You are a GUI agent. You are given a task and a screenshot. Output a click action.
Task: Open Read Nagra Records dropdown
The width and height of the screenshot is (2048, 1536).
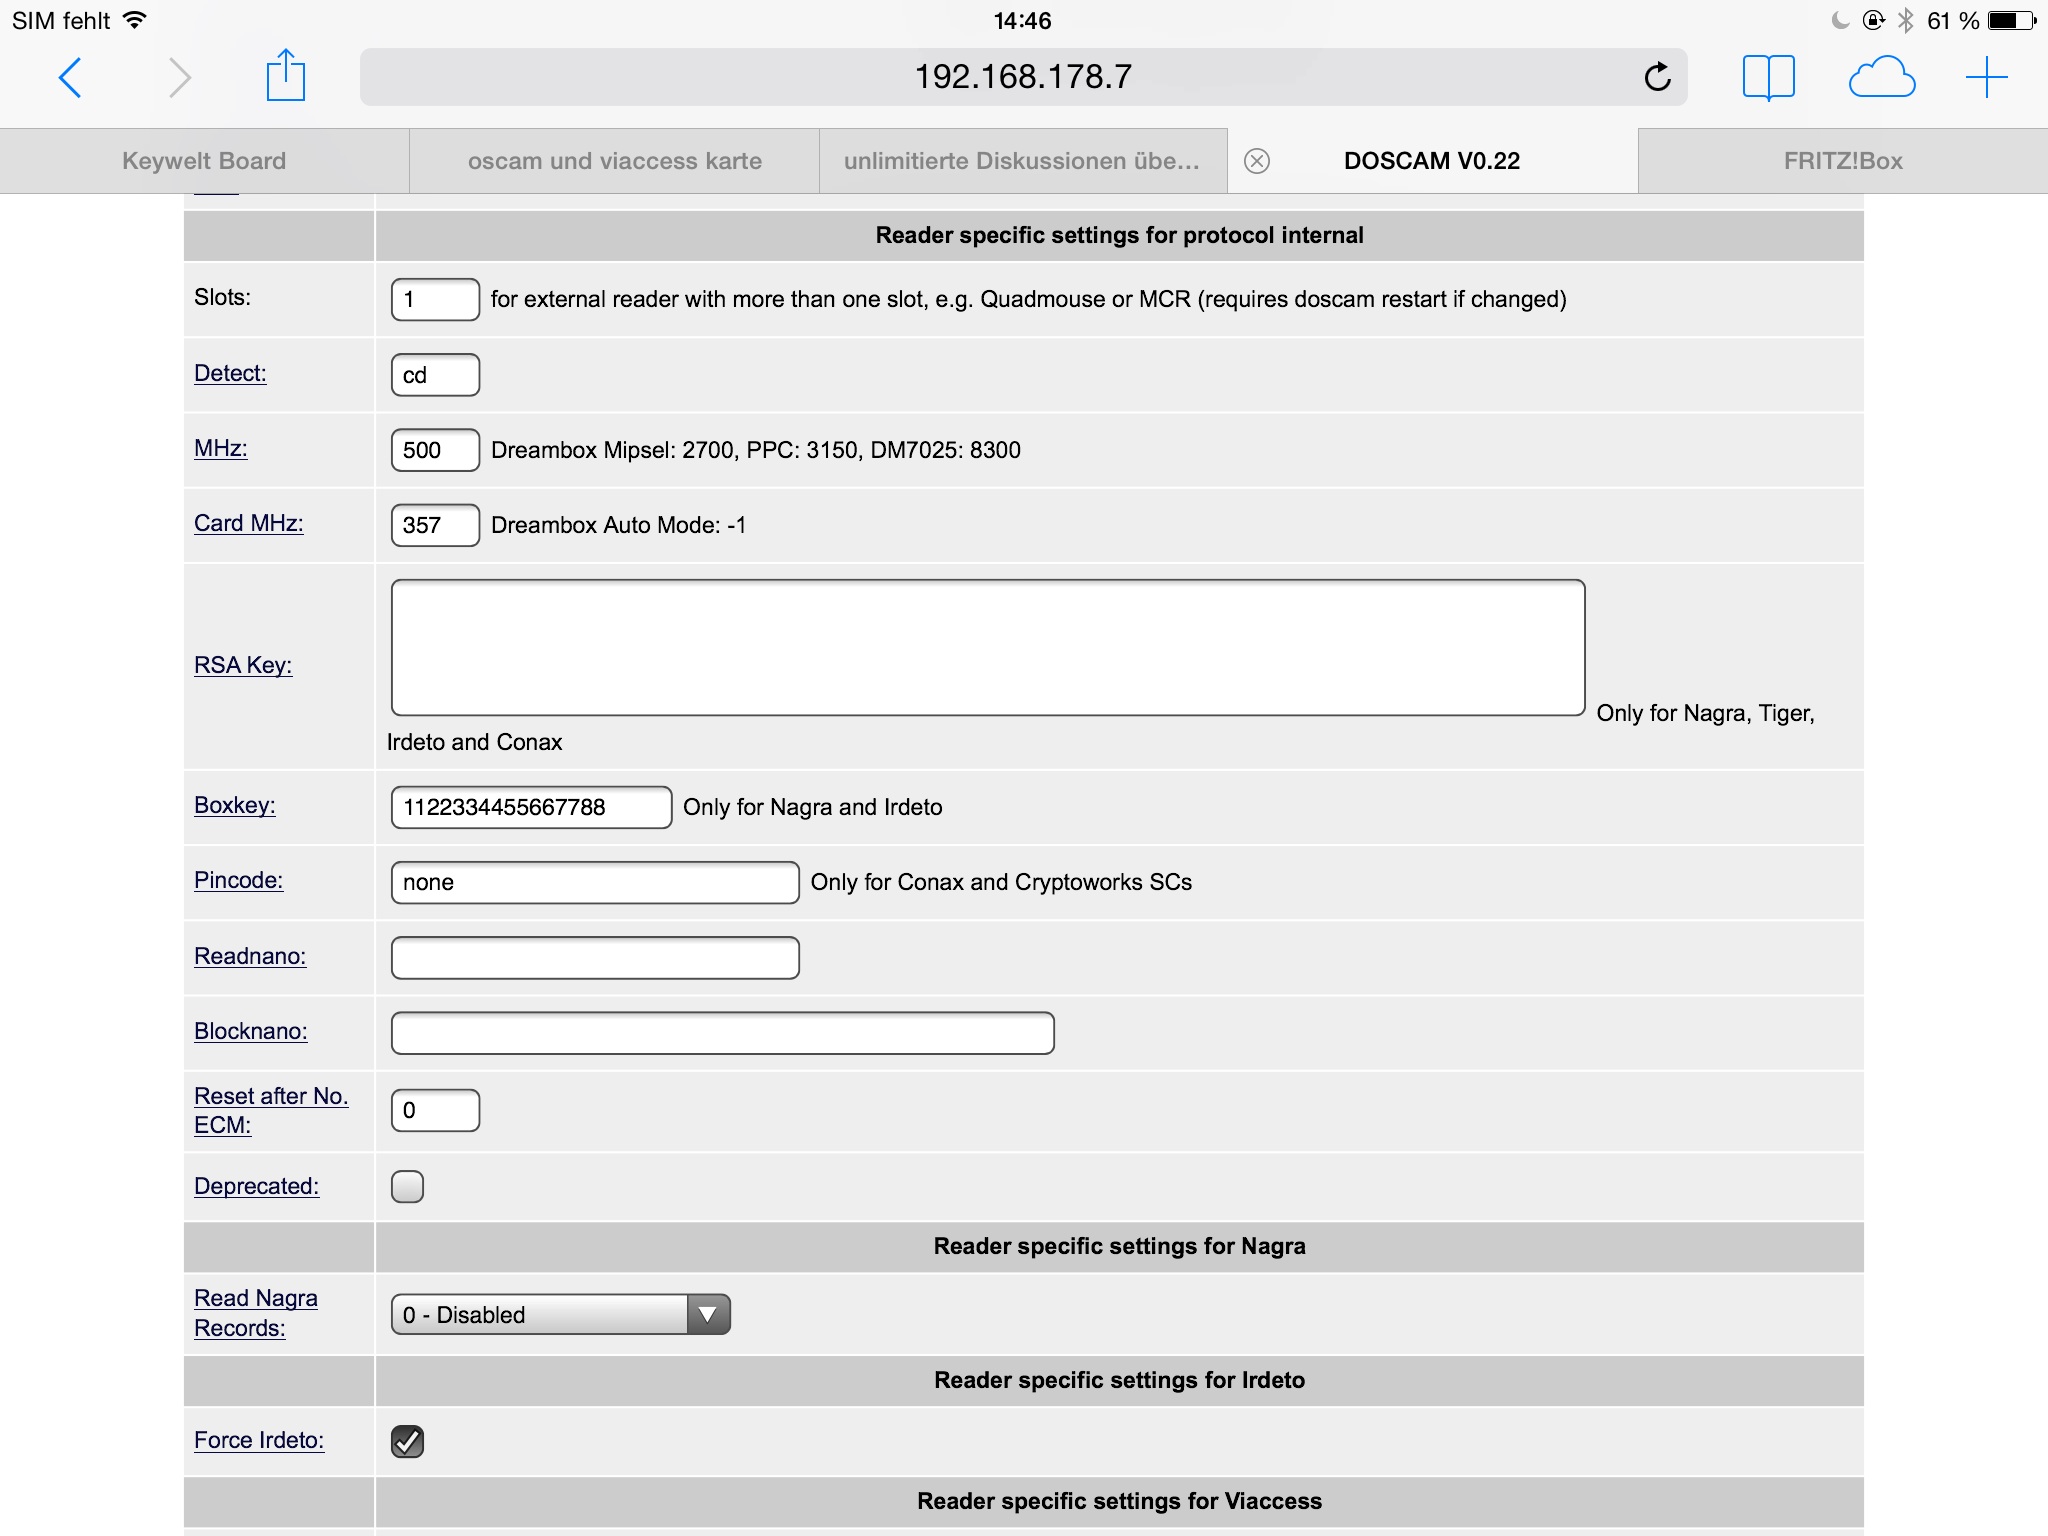pyautogui.click(x=560, y=1314)
